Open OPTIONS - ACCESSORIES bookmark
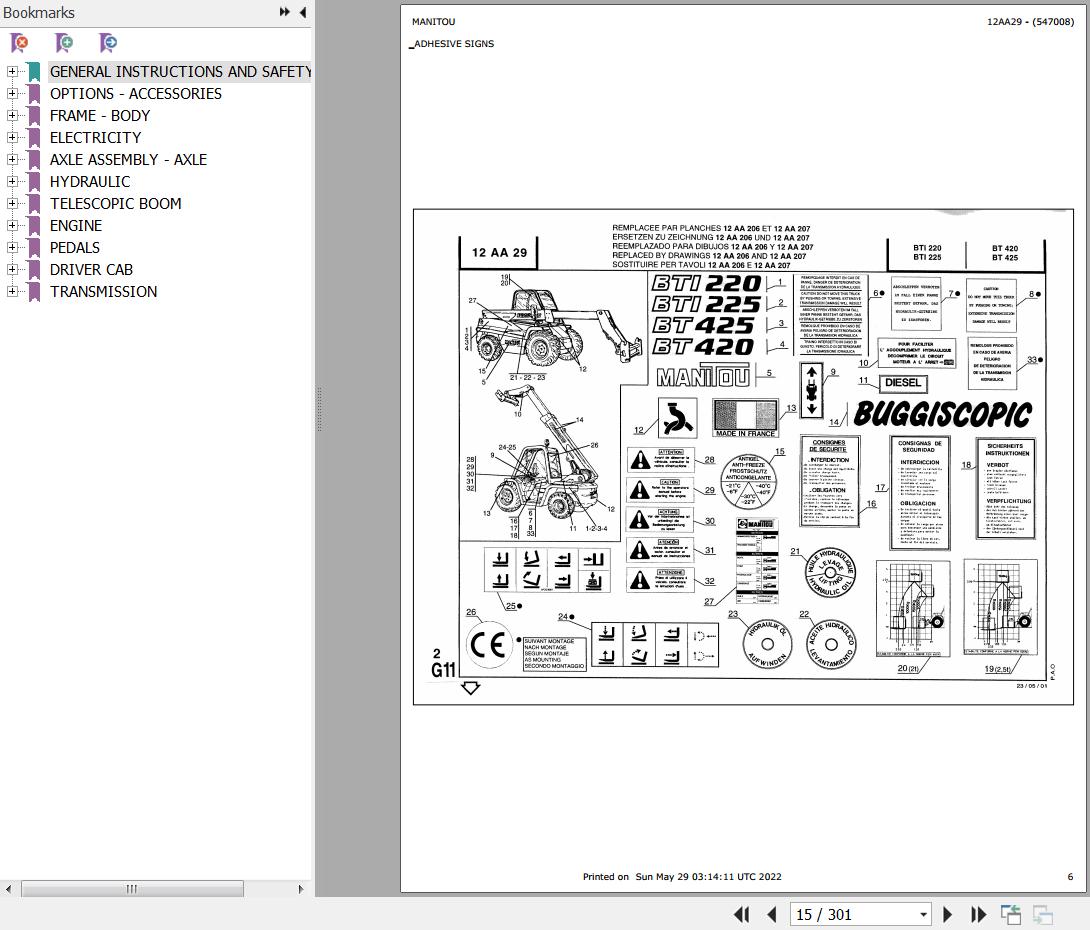Screen dimensions: 1090x930 click(x=136, y=94)
